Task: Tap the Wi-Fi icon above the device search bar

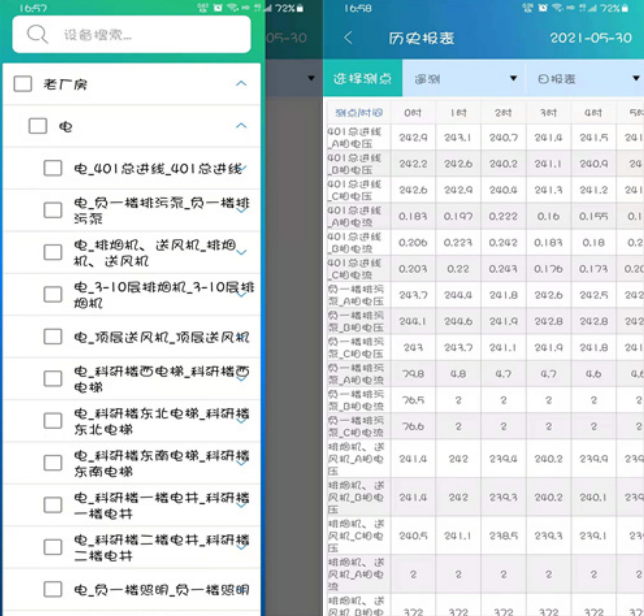Action: point(232,7)
